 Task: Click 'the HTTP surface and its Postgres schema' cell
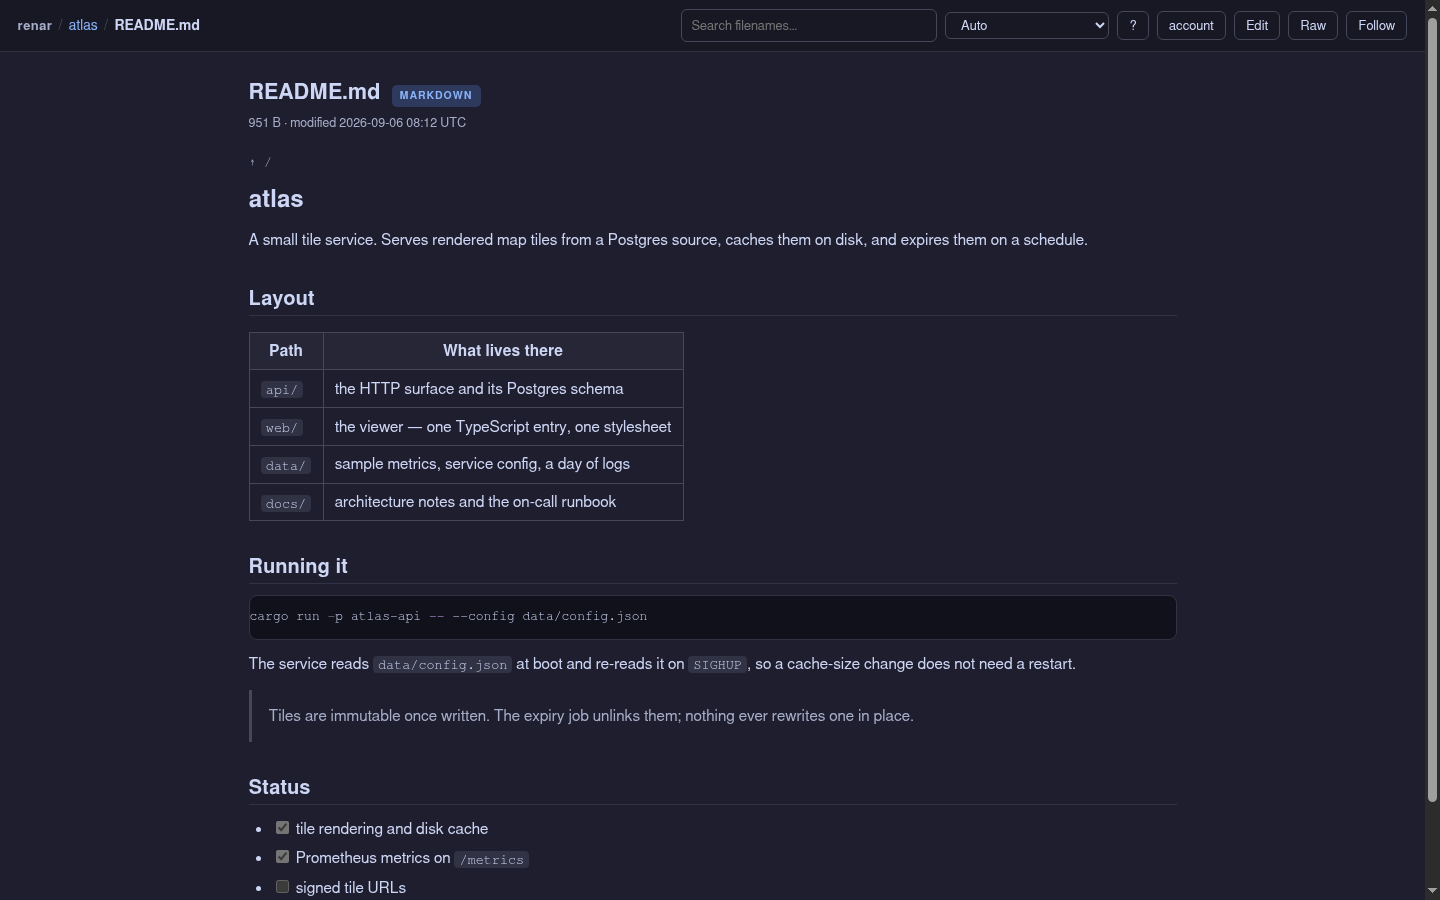click(503, 389)
